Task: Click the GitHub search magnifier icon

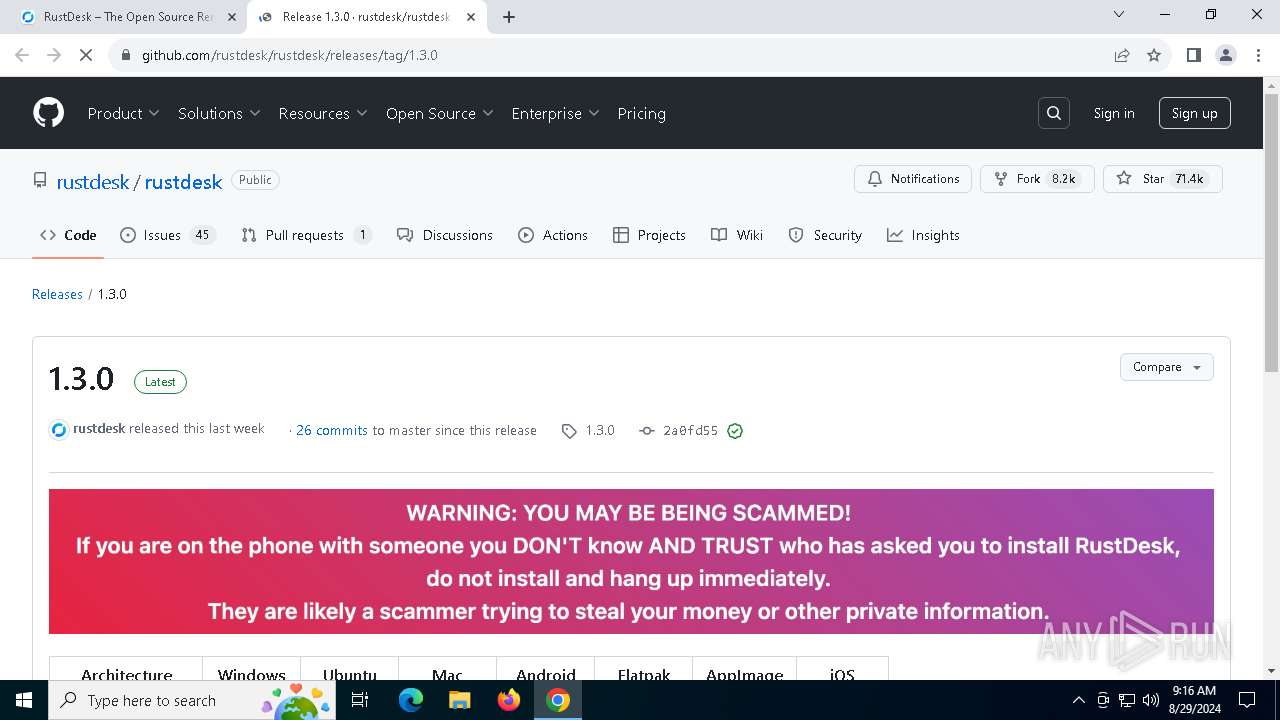Action: click(x=1054, y=113)
